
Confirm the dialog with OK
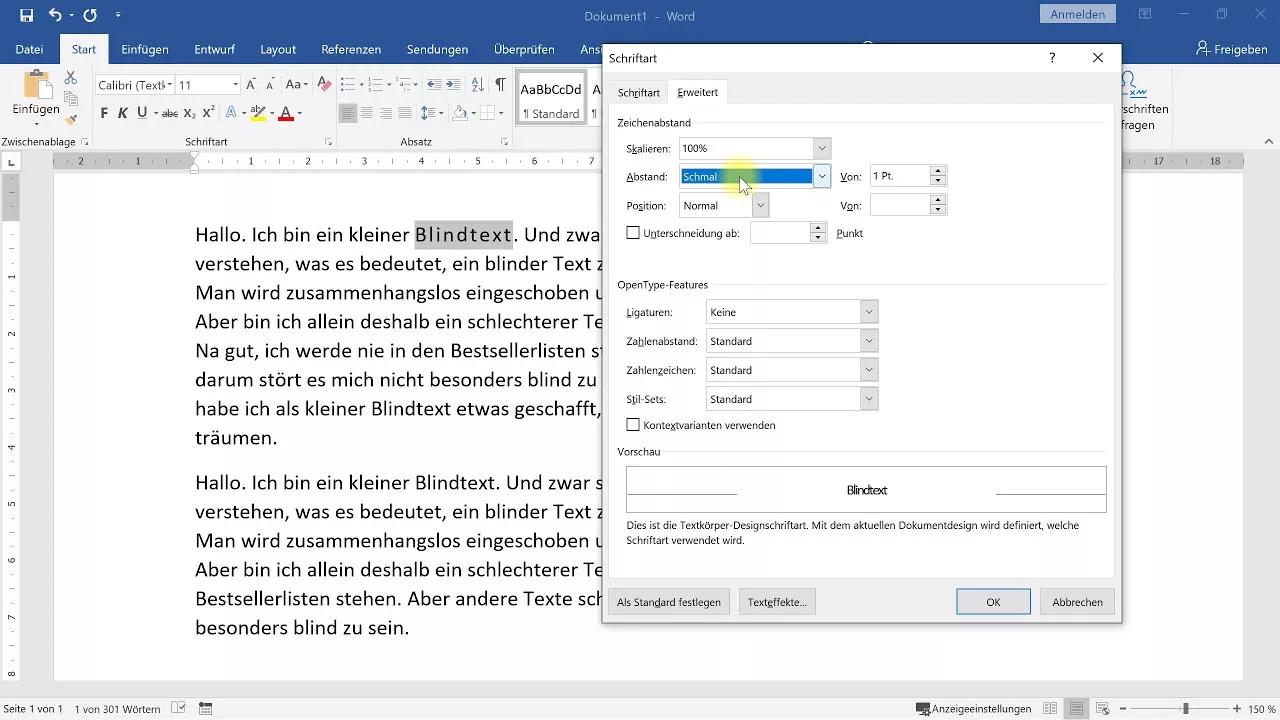click(x=992, y=601)
